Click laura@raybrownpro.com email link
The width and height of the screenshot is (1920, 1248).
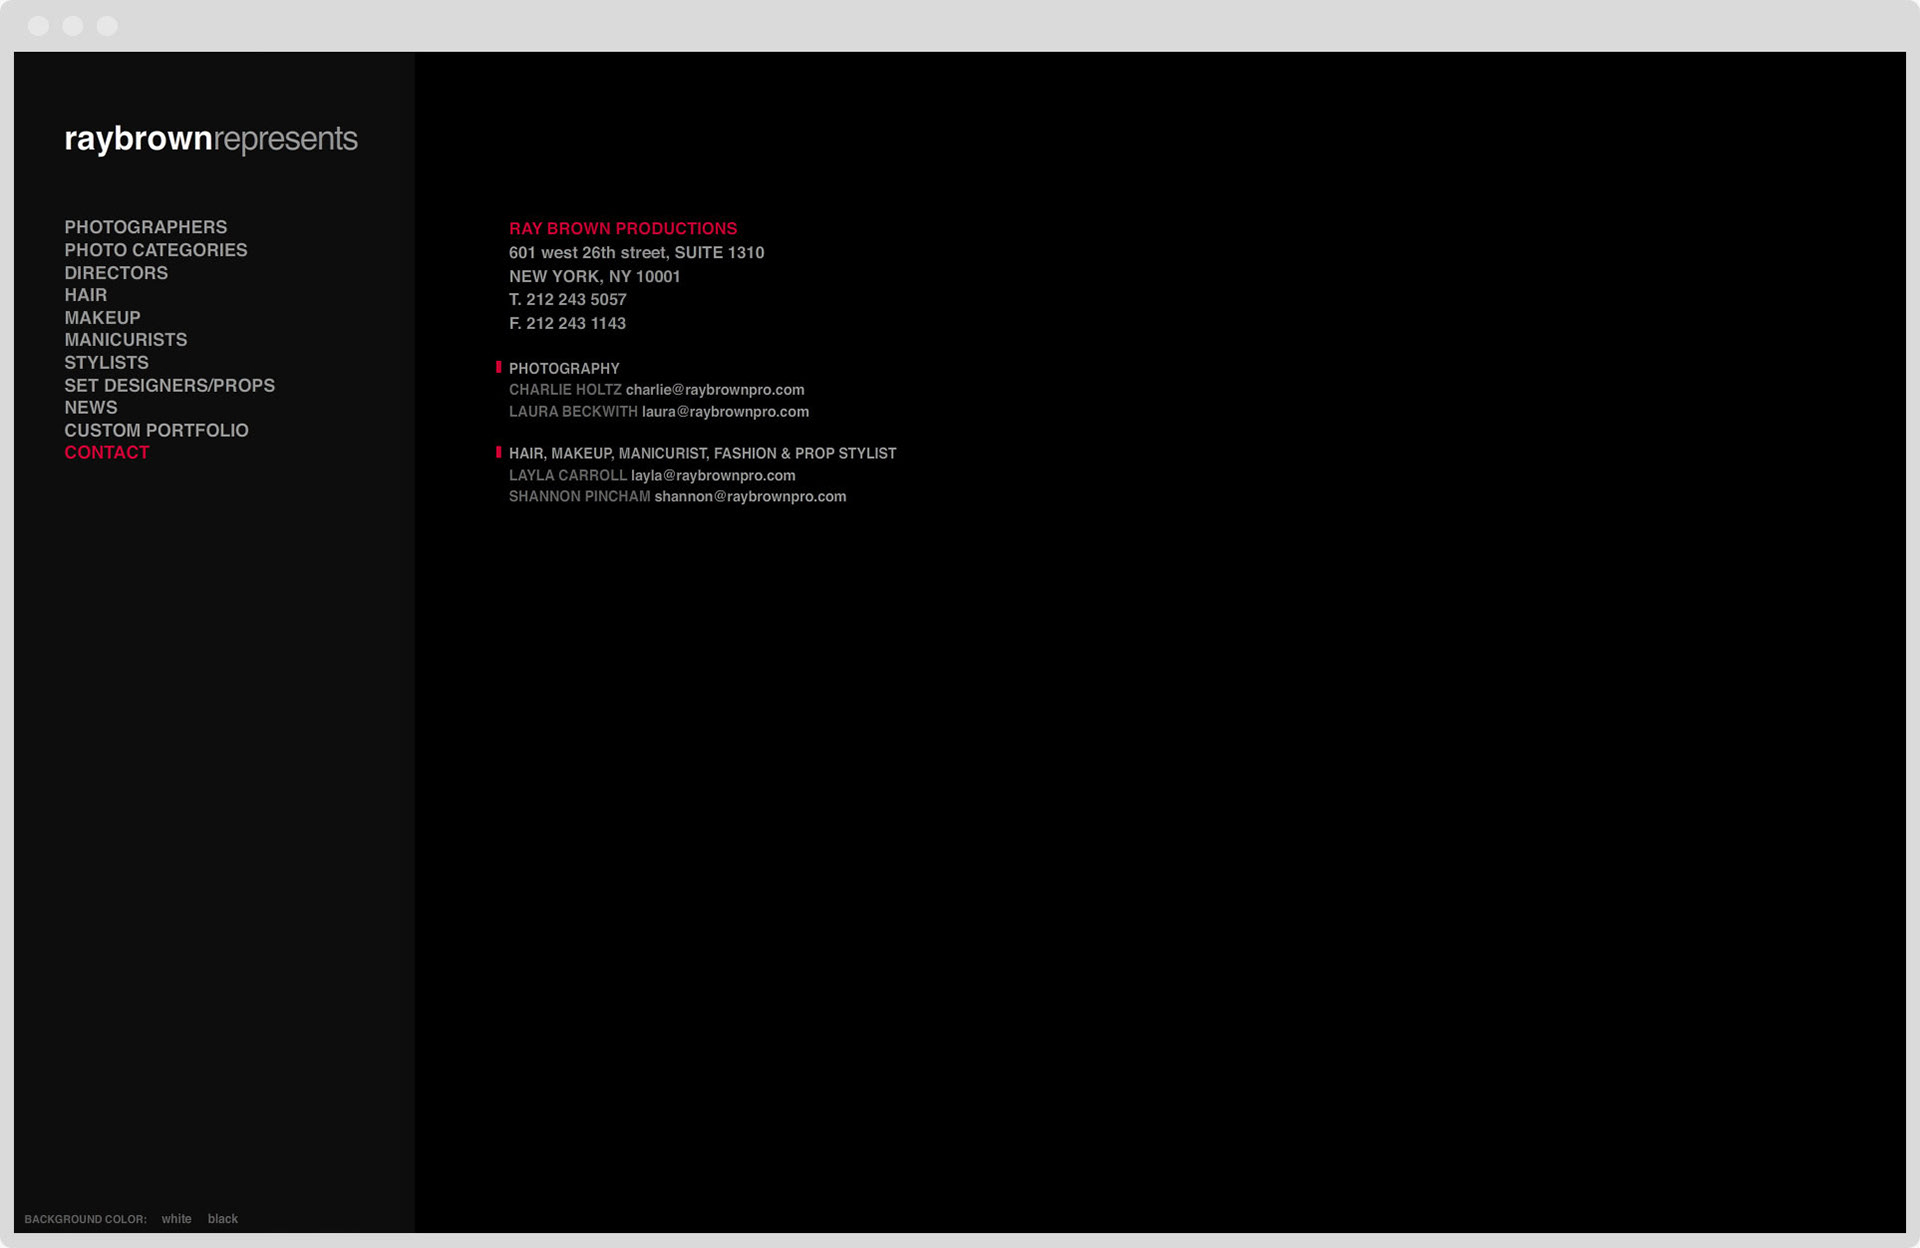[724, 412]
